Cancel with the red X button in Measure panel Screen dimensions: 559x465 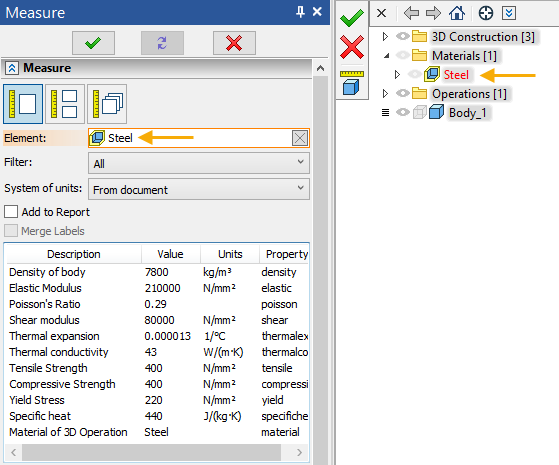(x=234, y=43)
